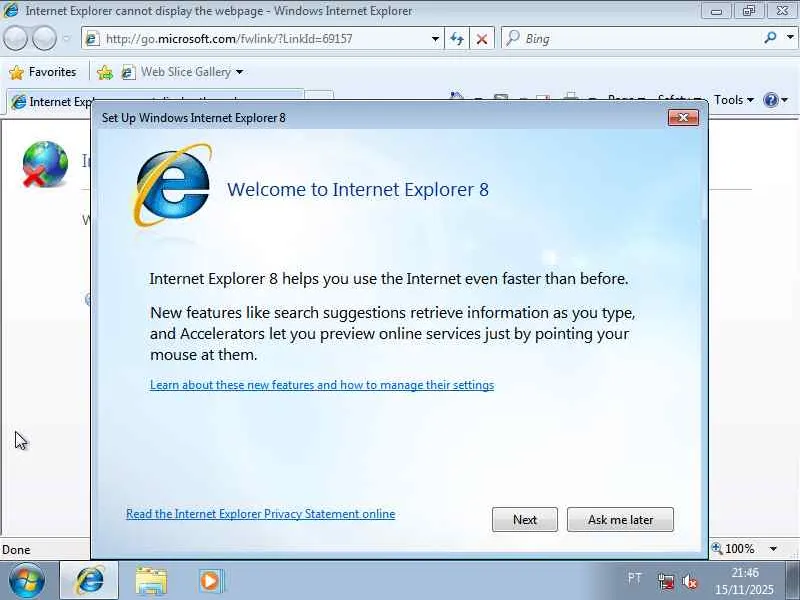Expand the recent pages dropdown arrow
The width and height of the screenshot is (800, 600).
[66, 39]
